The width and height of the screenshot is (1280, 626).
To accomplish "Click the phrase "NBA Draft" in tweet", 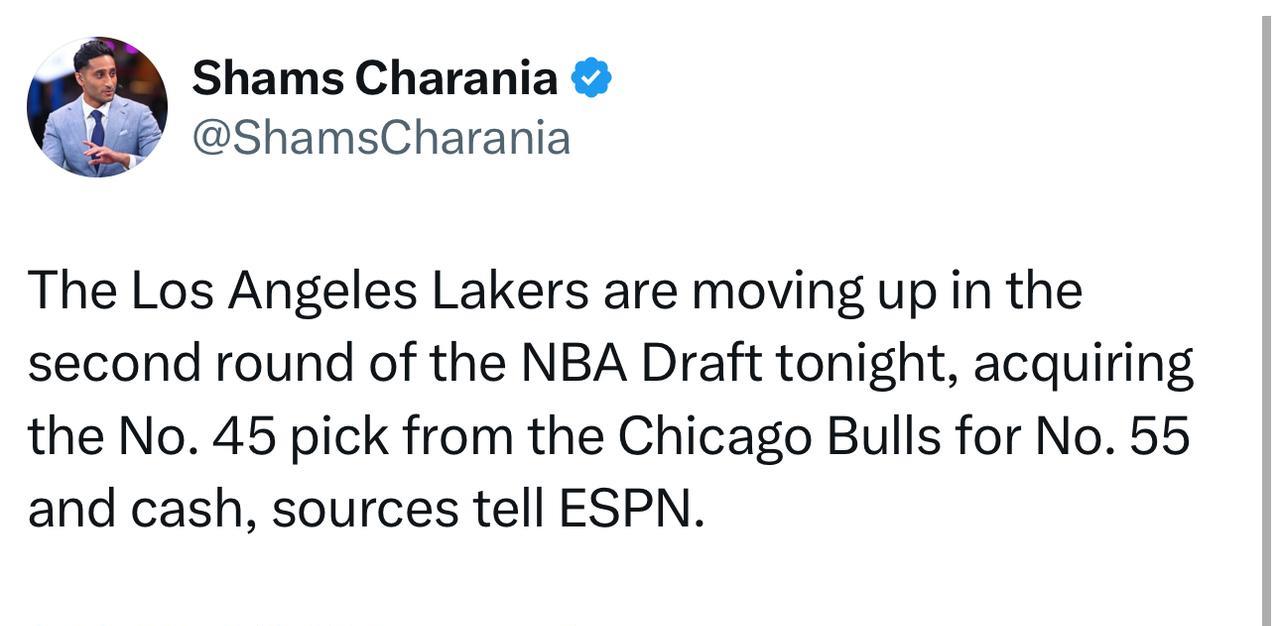I will tap(641, 364).
